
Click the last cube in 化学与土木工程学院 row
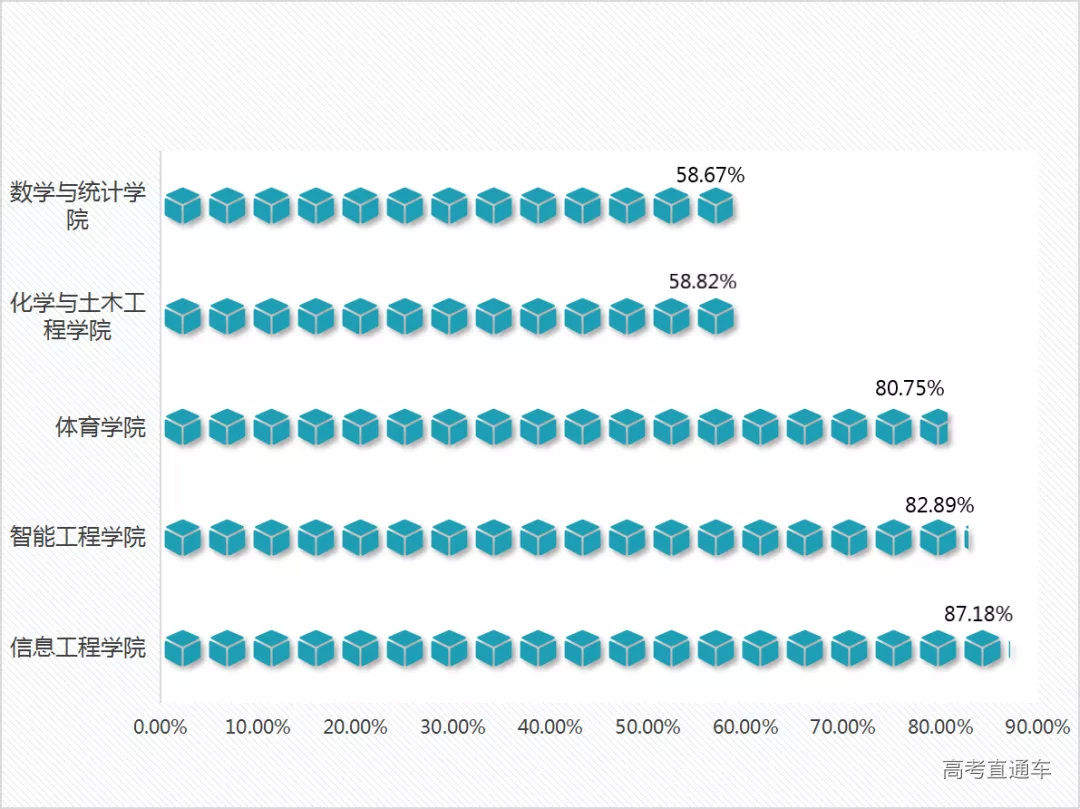tap(716, 318)
